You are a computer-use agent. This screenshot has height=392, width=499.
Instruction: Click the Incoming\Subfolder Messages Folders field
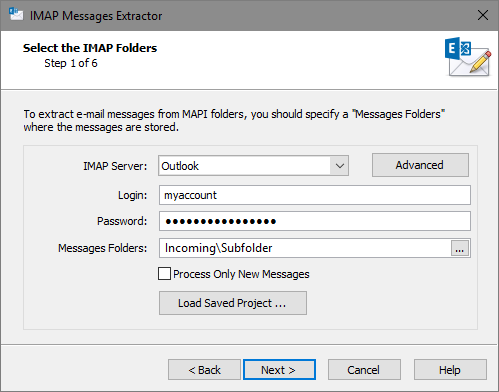[305, 248]
